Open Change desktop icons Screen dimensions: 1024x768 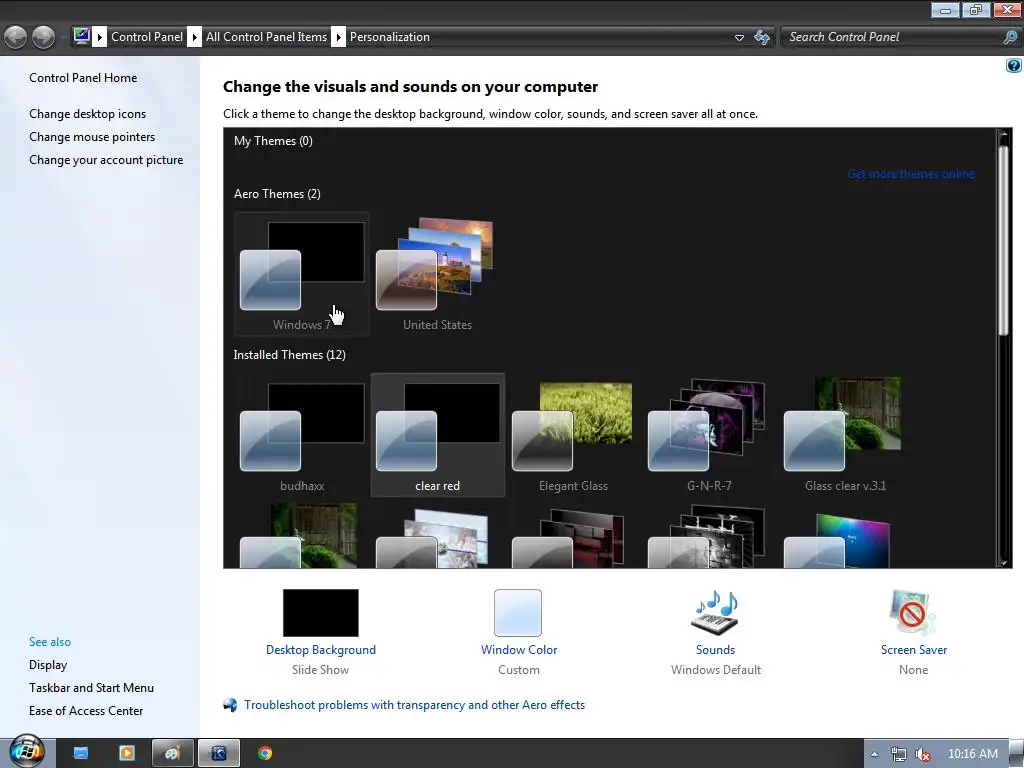pyautogui.click(x=88, y=114)
